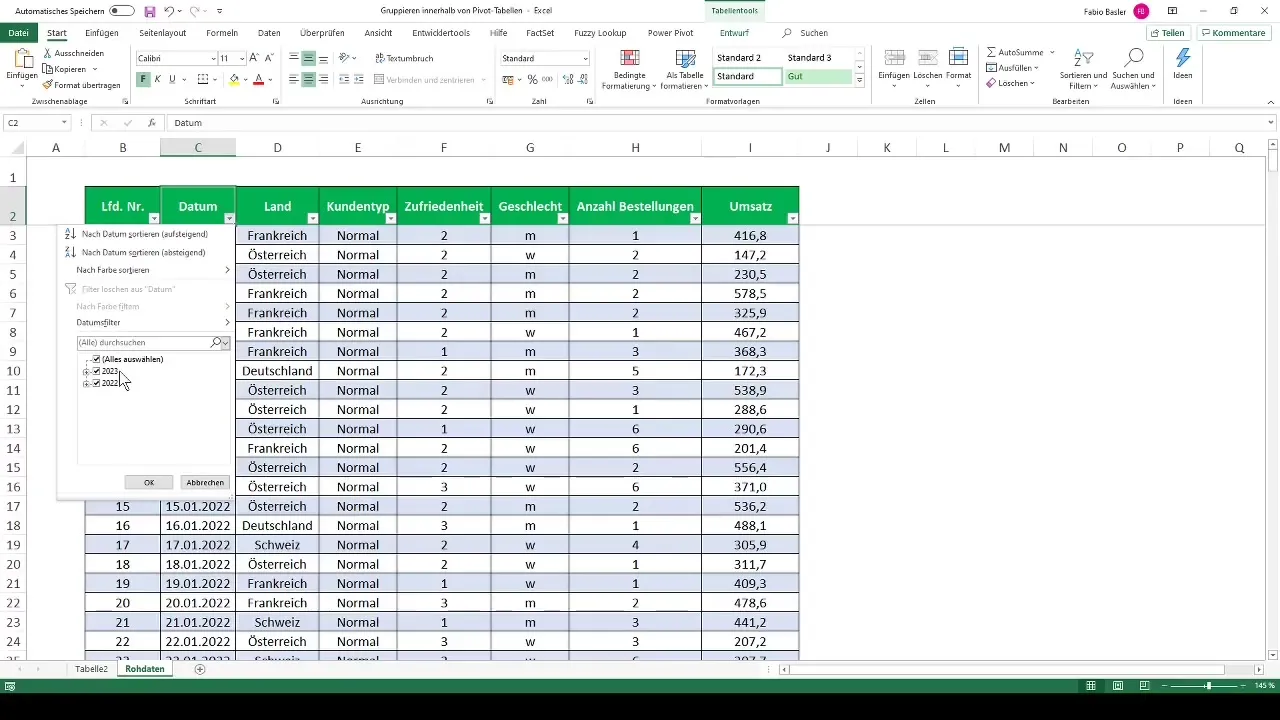
Task: Switch to page layout view in status bar
Action: pos(1117,686)
